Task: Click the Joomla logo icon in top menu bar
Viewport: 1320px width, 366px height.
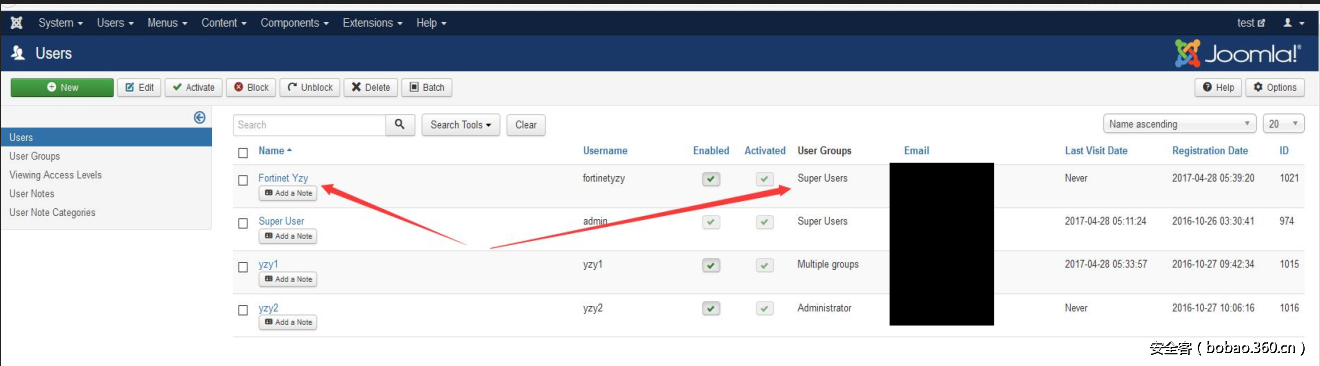Action: pos(17,22)
